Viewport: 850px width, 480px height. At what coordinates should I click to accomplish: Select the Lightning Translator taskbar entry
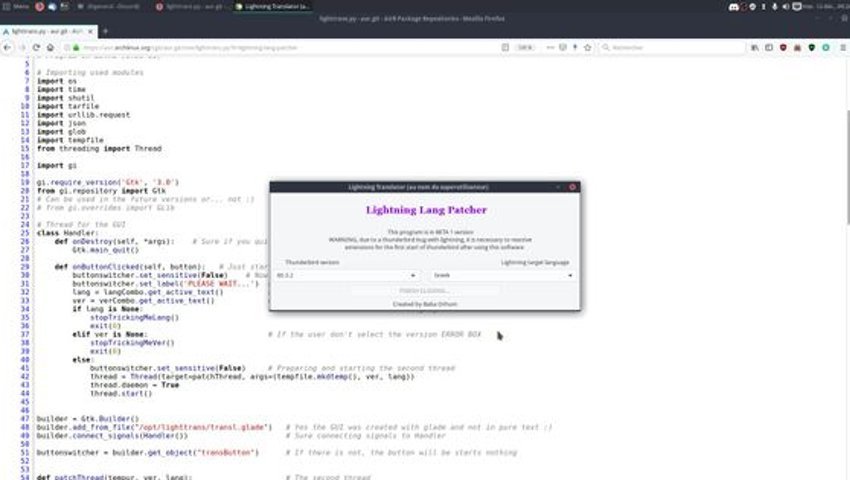[273, 7]
